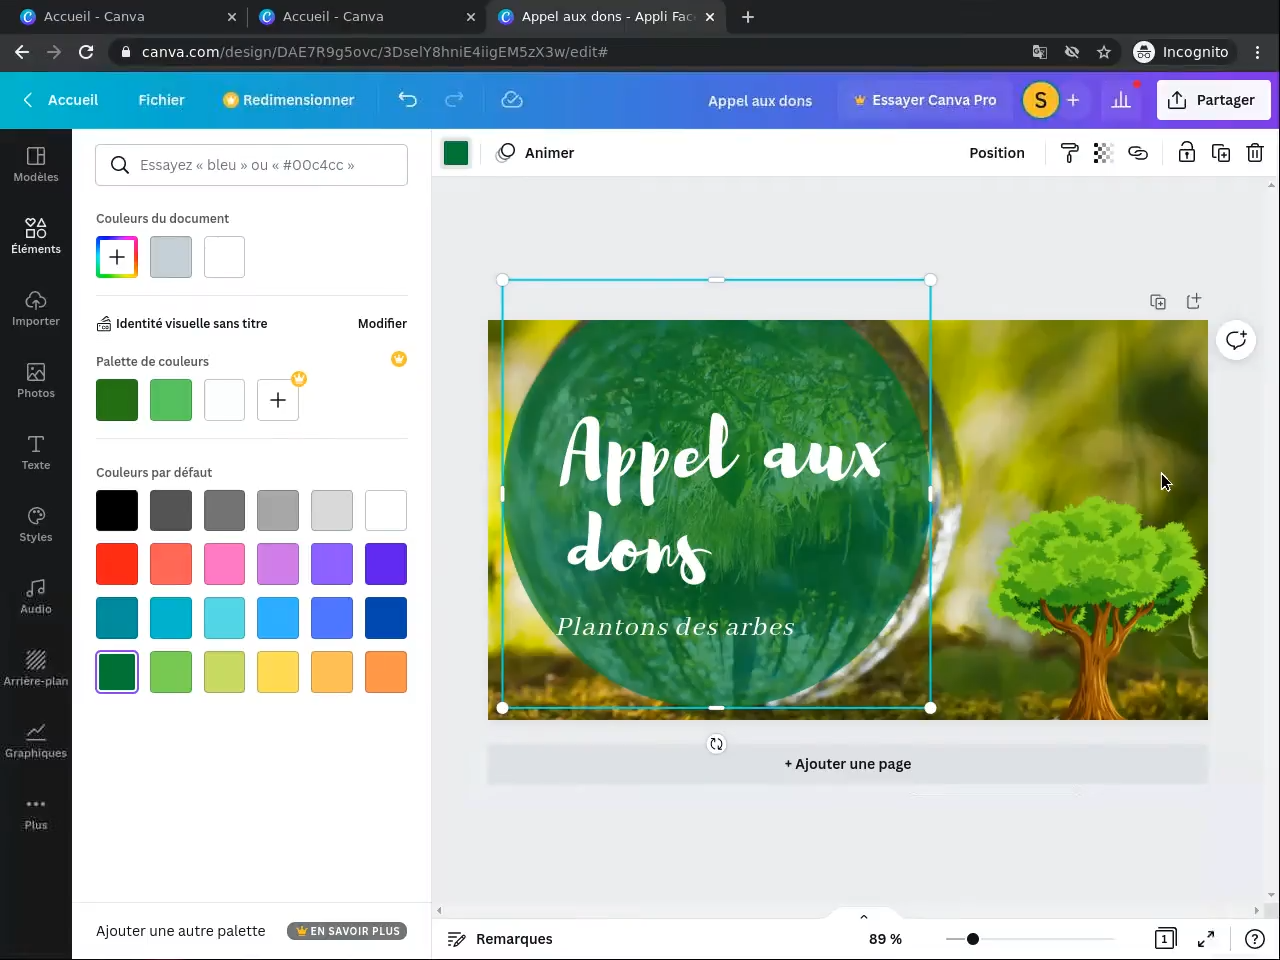Bookmark this page with the star icon

click(x=1104, y=52)
